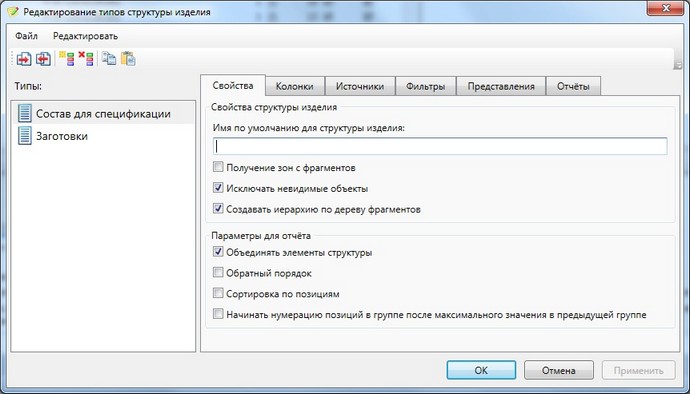Click the Свойства структуры изделия group heading
Screen dimensions: 690x394
[x=274, y=107]
